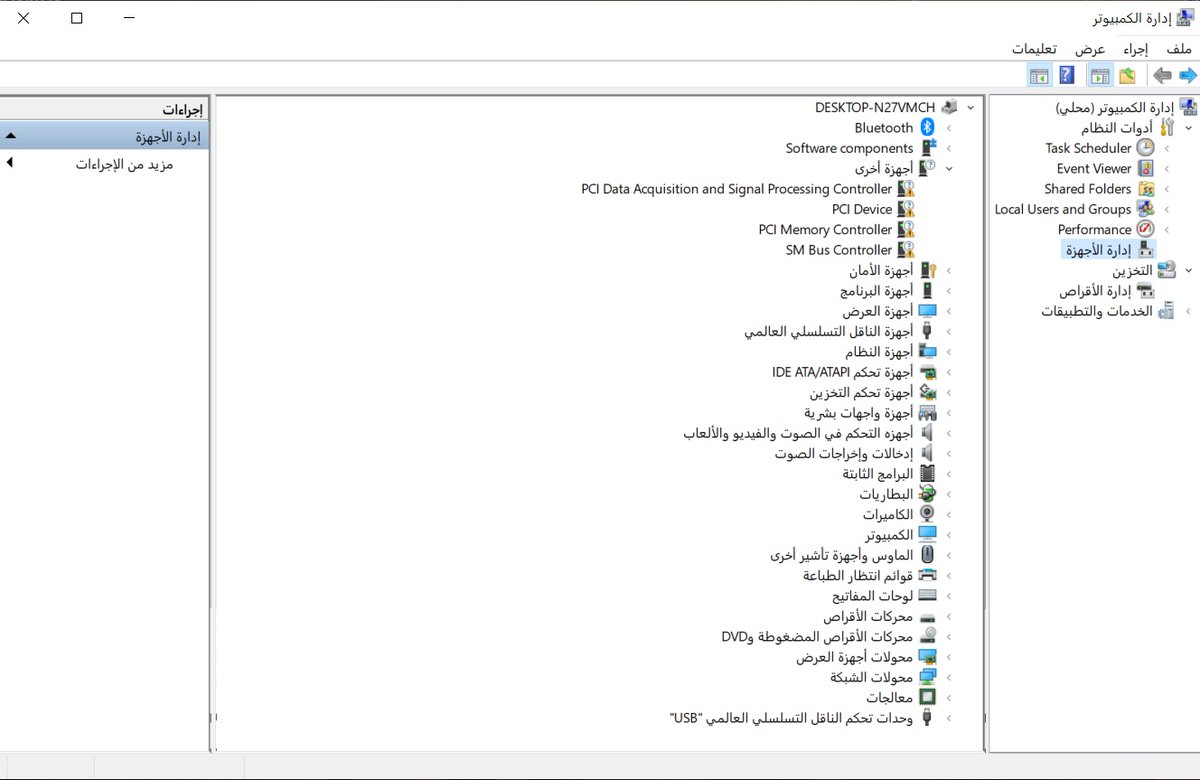Expand the وحدات تحكم الناقل التسلسلي العالمي USB category

tap(948, 718)
